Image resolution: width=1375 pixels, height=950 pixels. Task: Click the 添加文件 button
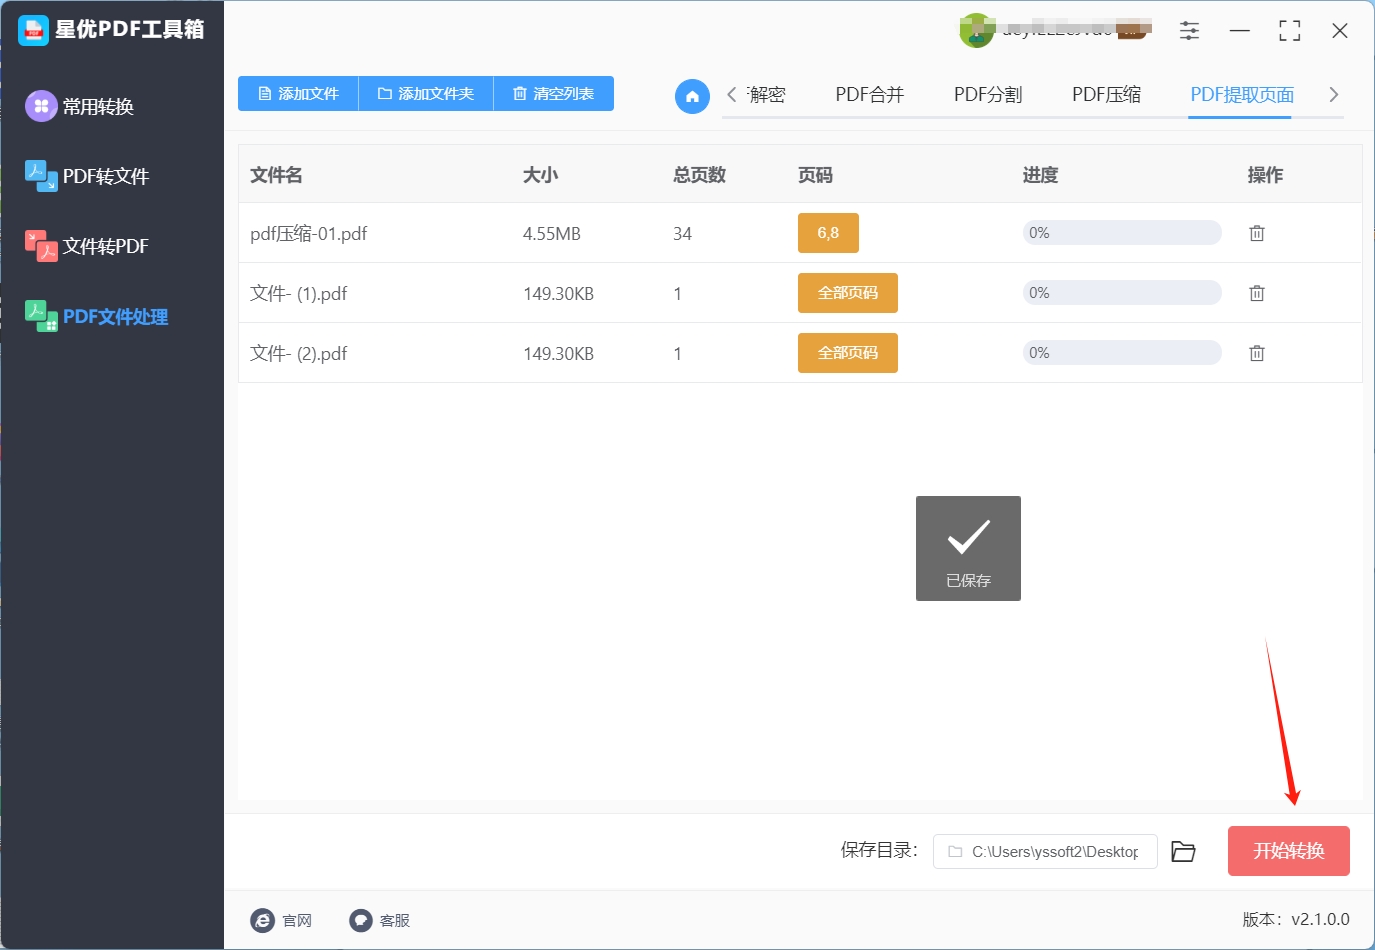(x=298, y=93)
